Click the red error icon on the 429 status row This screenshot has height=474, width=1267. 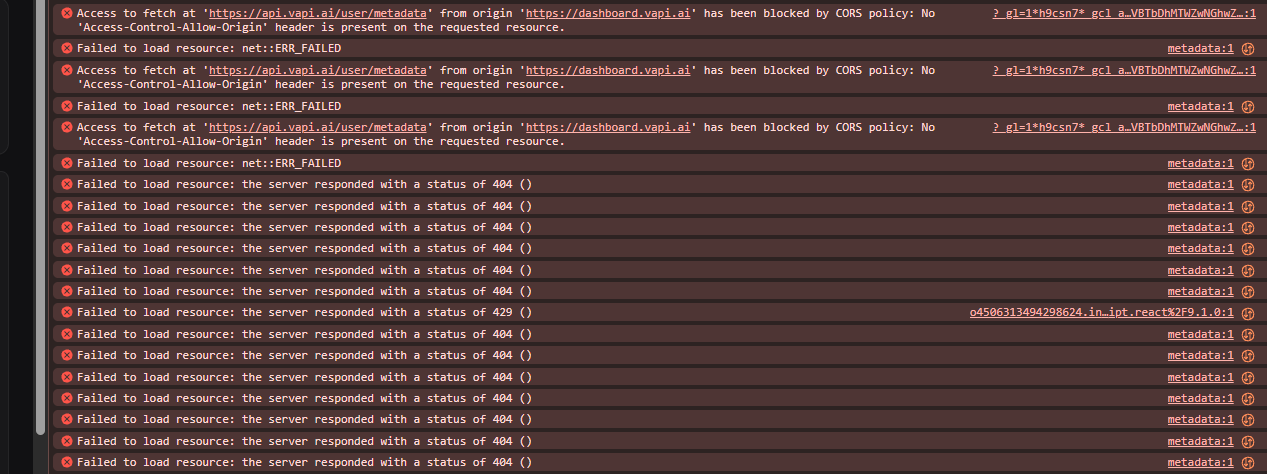(67, 312)
